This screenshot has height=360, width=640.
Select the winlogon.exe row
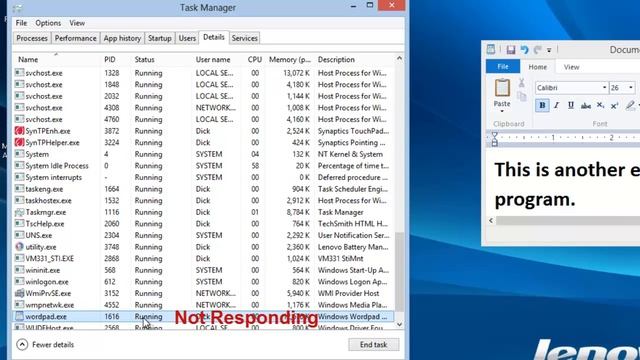pyautogui.click(x=204, y=282)
